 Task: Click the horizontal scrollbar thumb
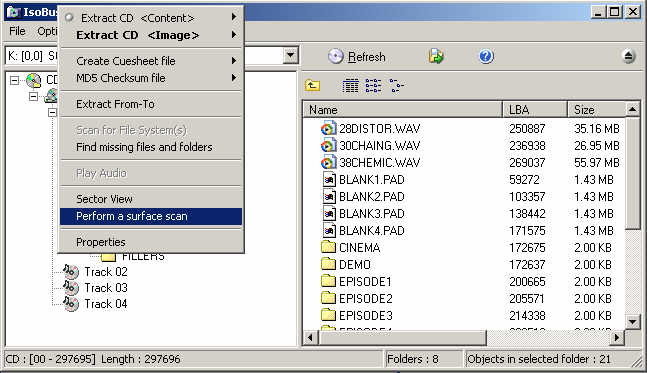click(402, 338)
